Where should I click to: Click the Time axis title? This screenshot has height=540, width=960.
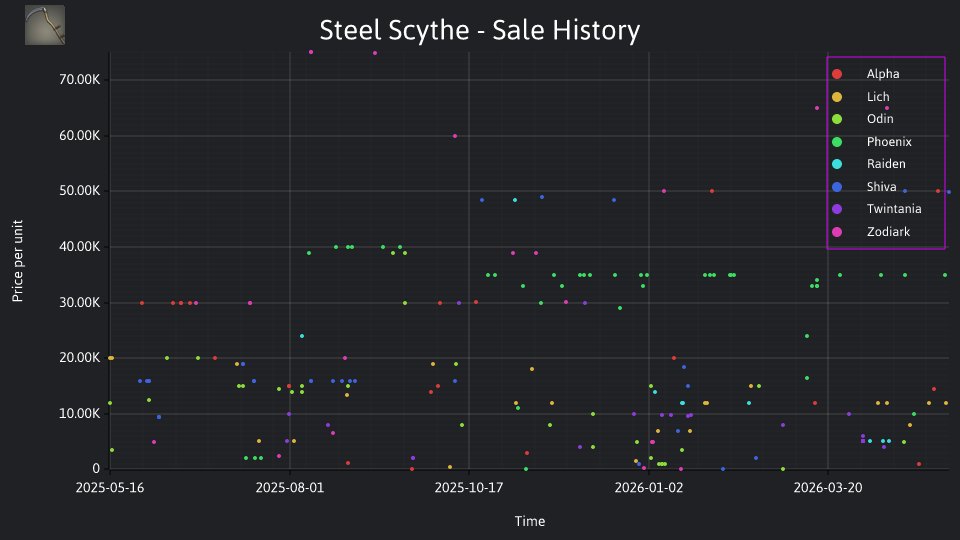(530, 521)
